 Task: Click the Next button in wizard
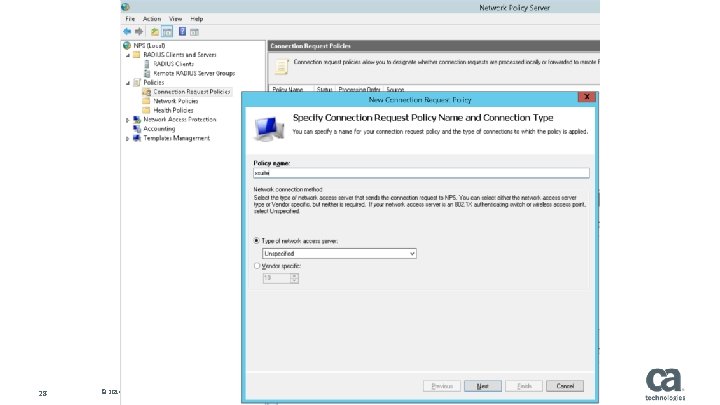point(483,386)
